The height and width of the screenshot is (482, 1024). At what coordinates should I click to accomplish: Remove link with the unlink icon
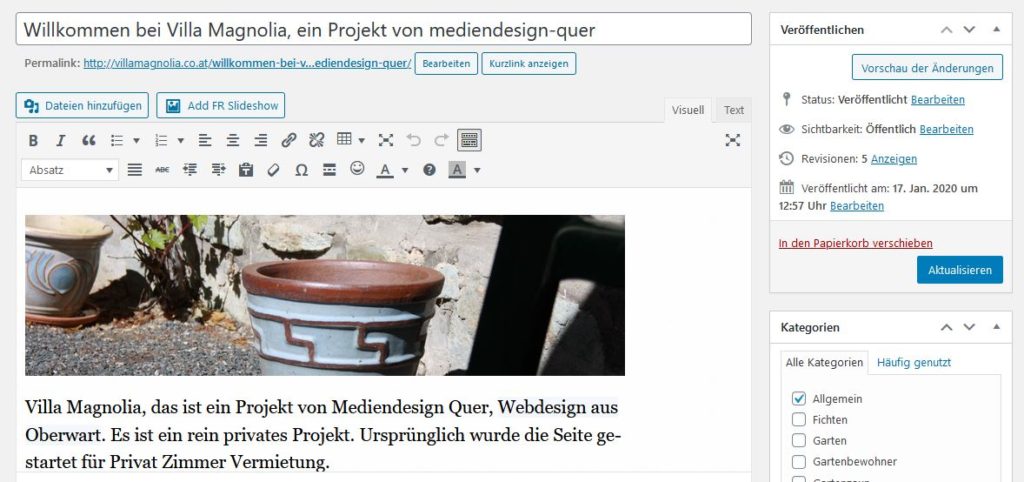(317, 140)
